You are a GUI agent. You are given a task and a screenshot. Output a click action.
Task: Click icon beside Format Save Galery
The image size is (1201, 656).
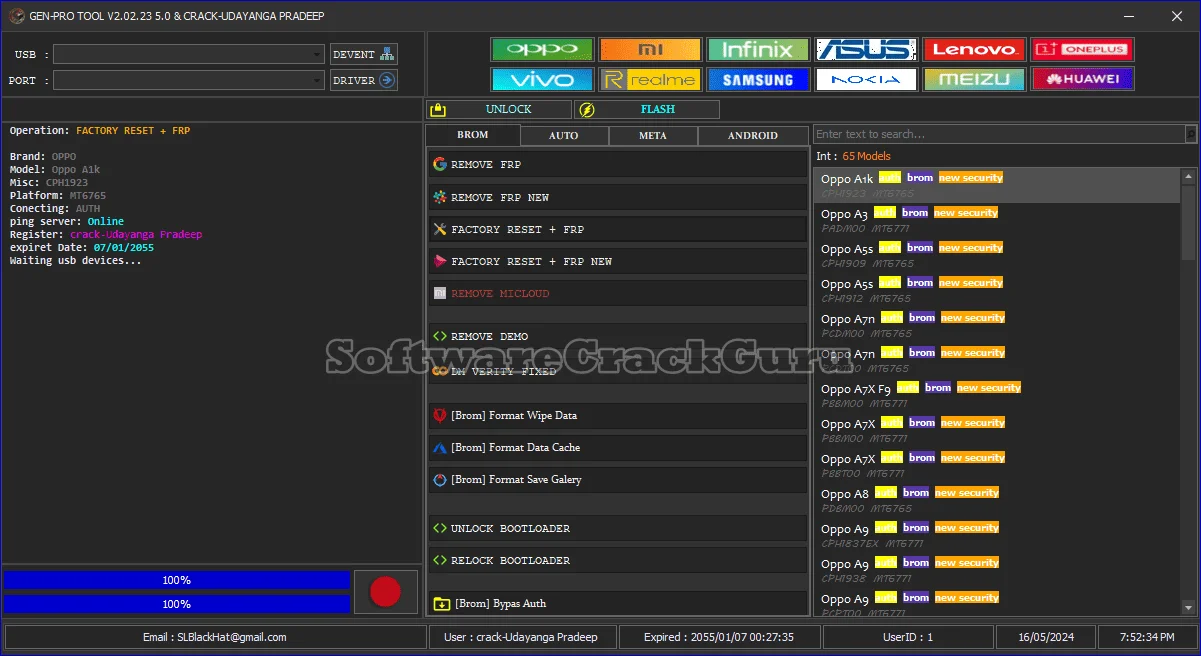(x=440, y=479)
